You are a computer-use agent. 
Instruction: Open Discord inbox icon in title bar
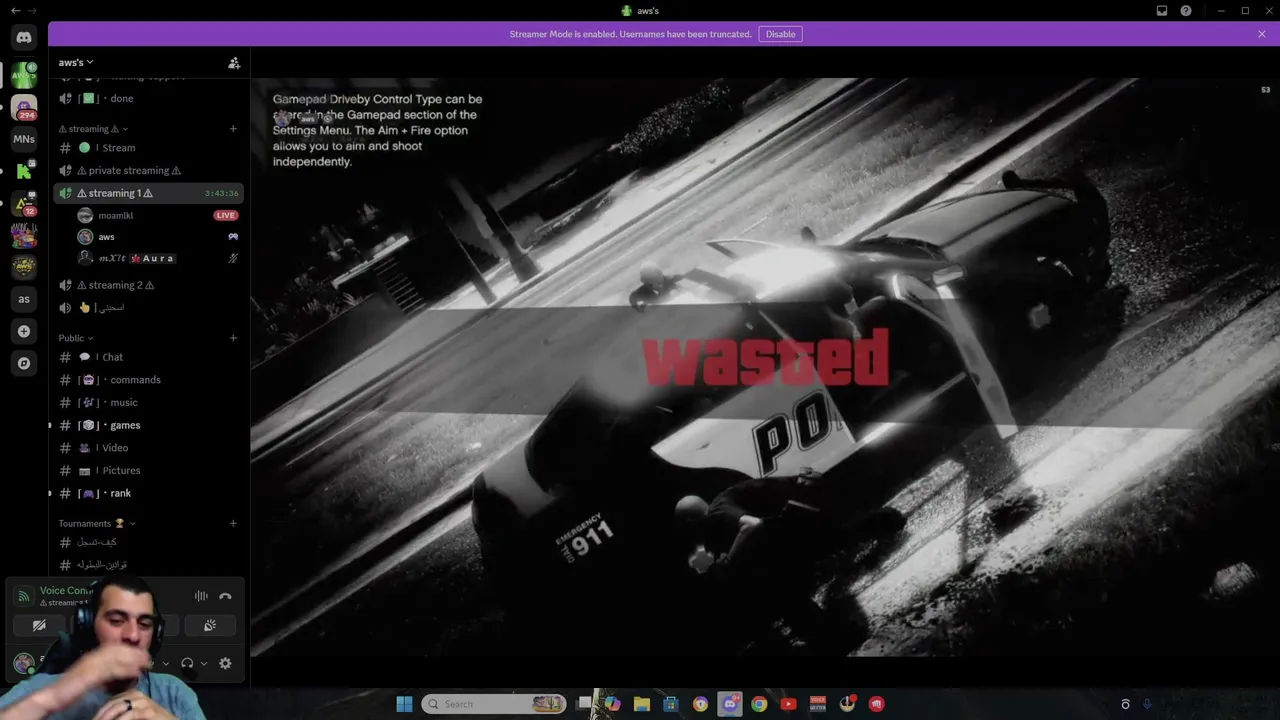[x=1162, y=11]
